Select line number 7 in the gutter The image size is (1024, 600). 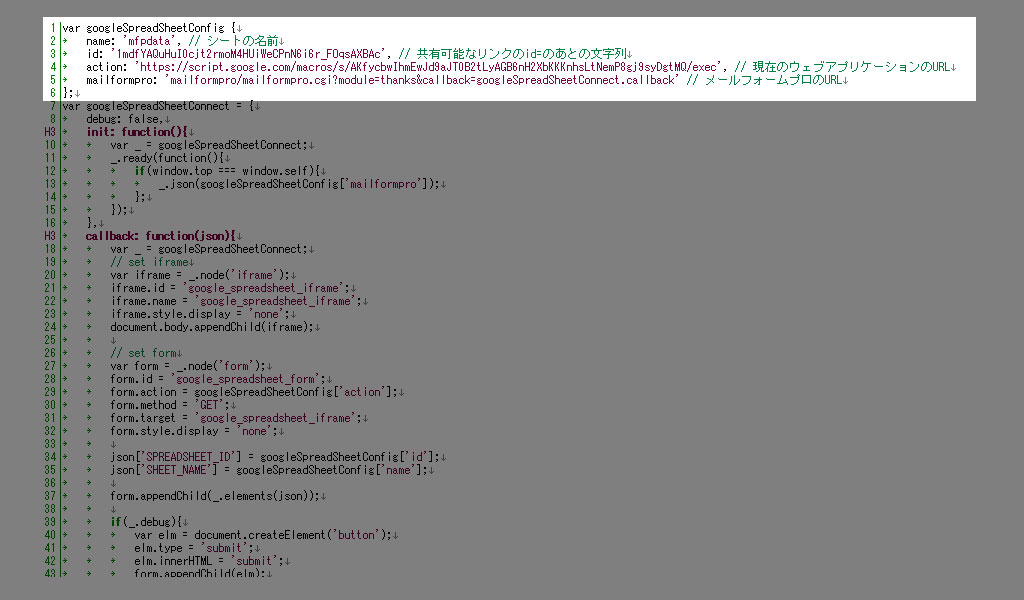52,106
